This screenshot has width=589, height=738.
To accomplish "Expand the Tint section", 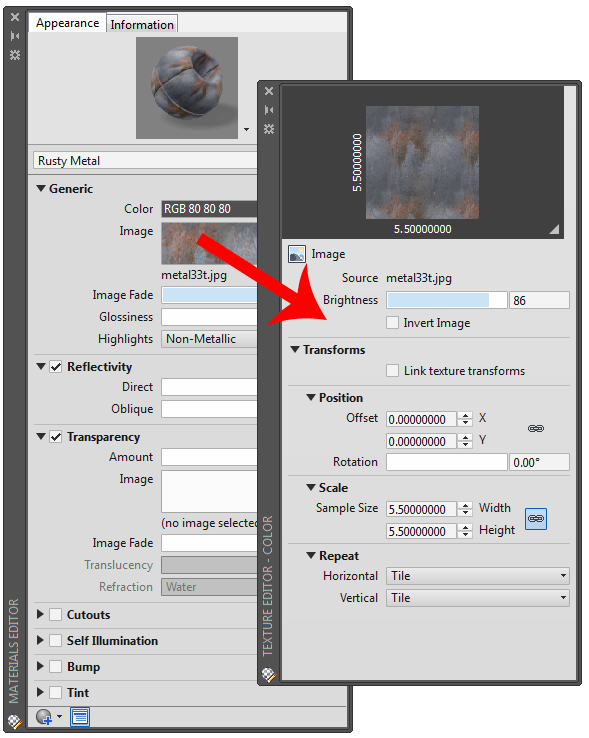I will point(40,692).
